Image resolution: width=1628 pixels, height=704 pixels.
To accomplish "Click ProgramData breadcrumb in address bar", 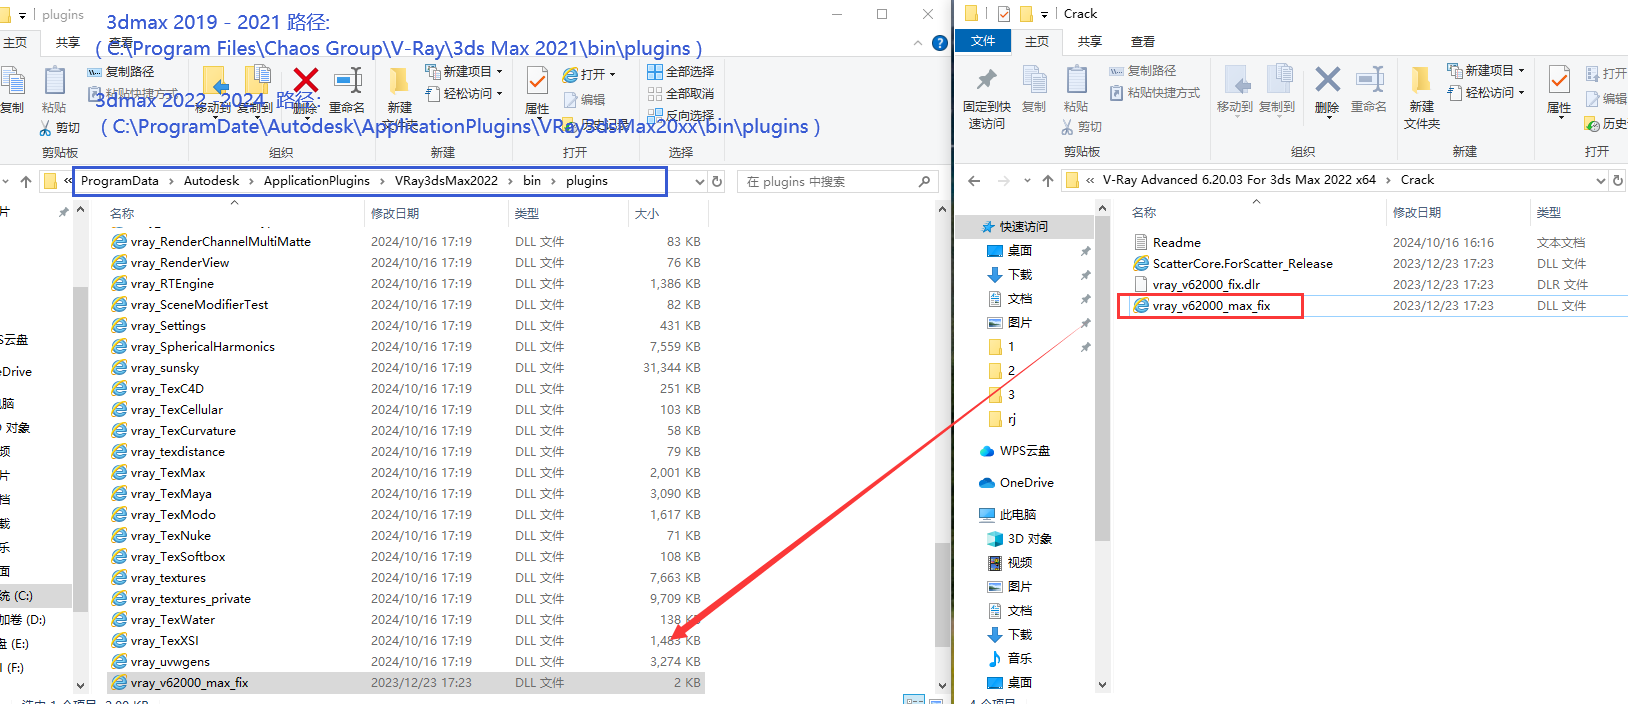I will click(x=119, y=181).
